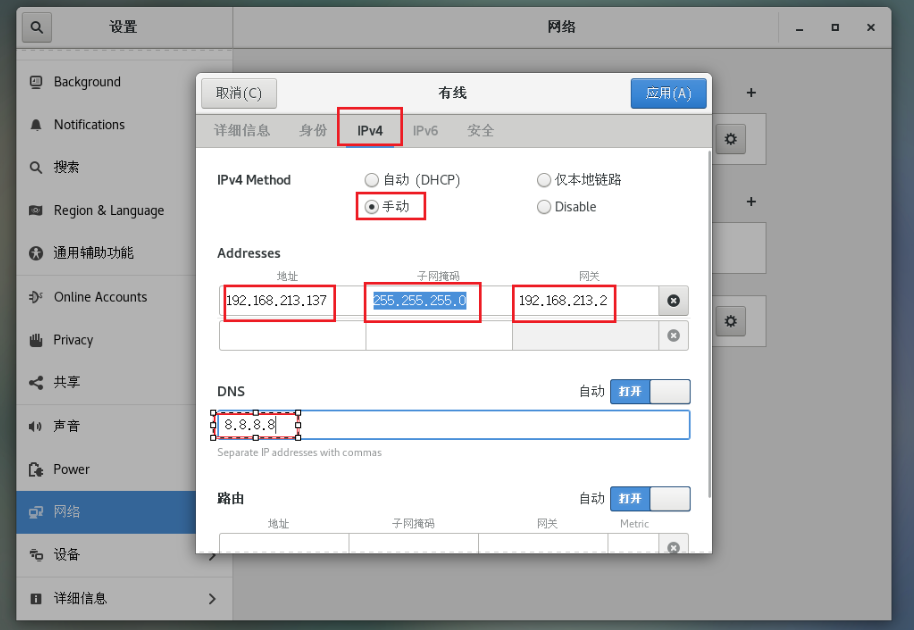The width and height of the screenshot is (914, 630).
Task: Click the Online Accounts icon
Action: (36, 297)
